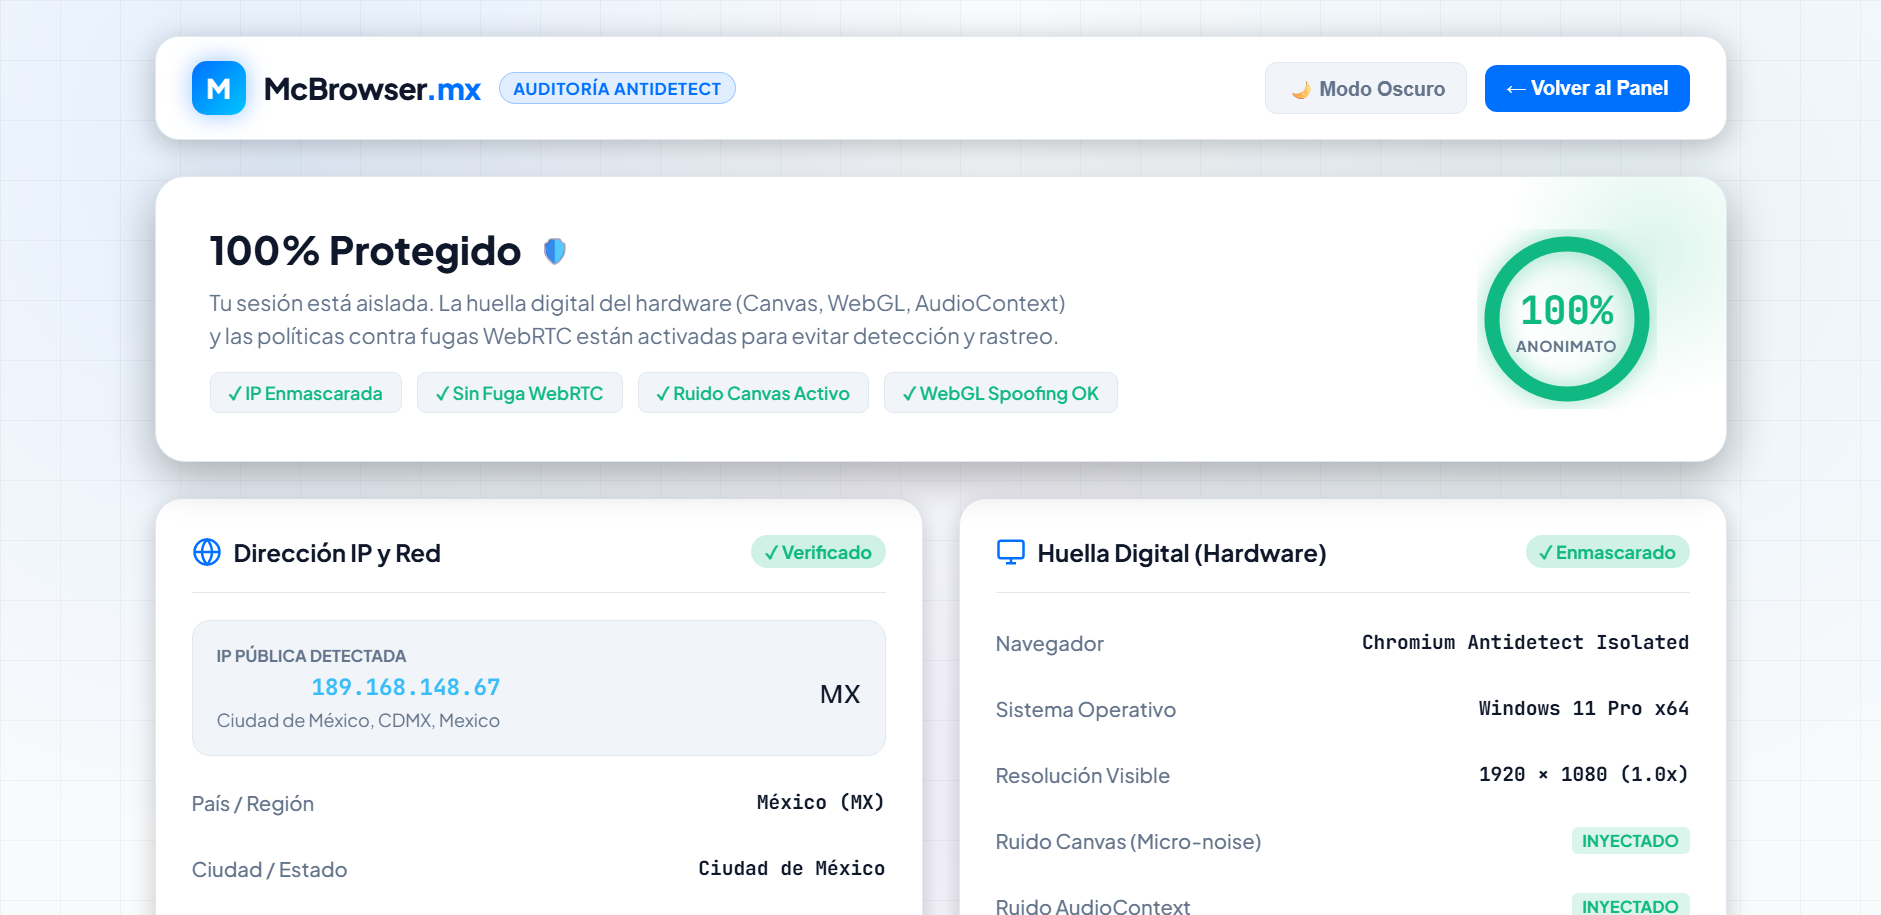The width and height of the screenshot is (1881, 915).
Task: Click the AUDITORÍA ANTIDETECT badge
Action: coord(617,88)
